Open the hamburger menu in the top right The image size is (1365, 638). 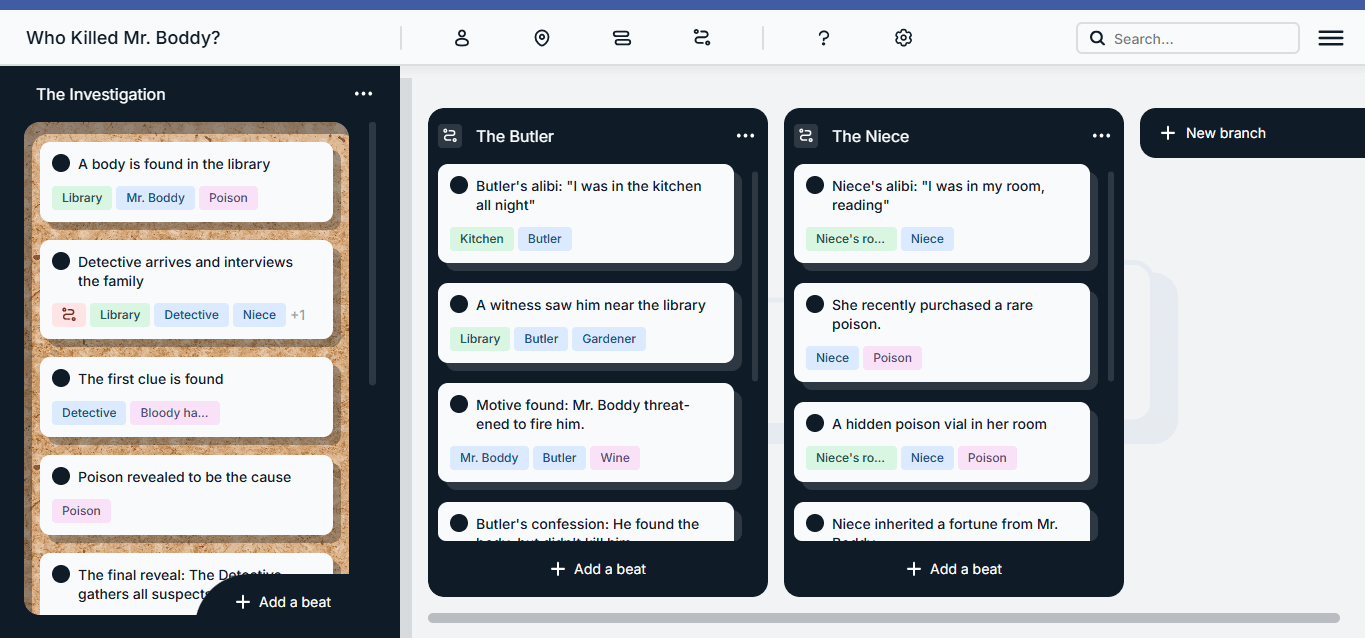pyautogui.click(x=1330, y=38)
